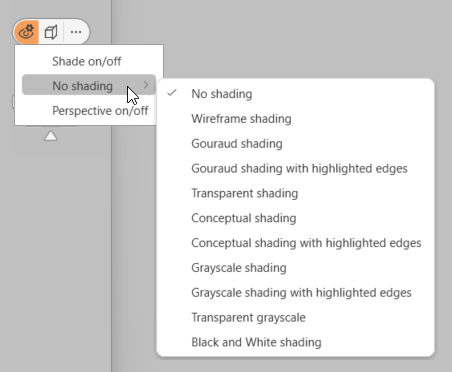452x372 pixels.
Task: Toggle Shade on/off
Action: 87,61
